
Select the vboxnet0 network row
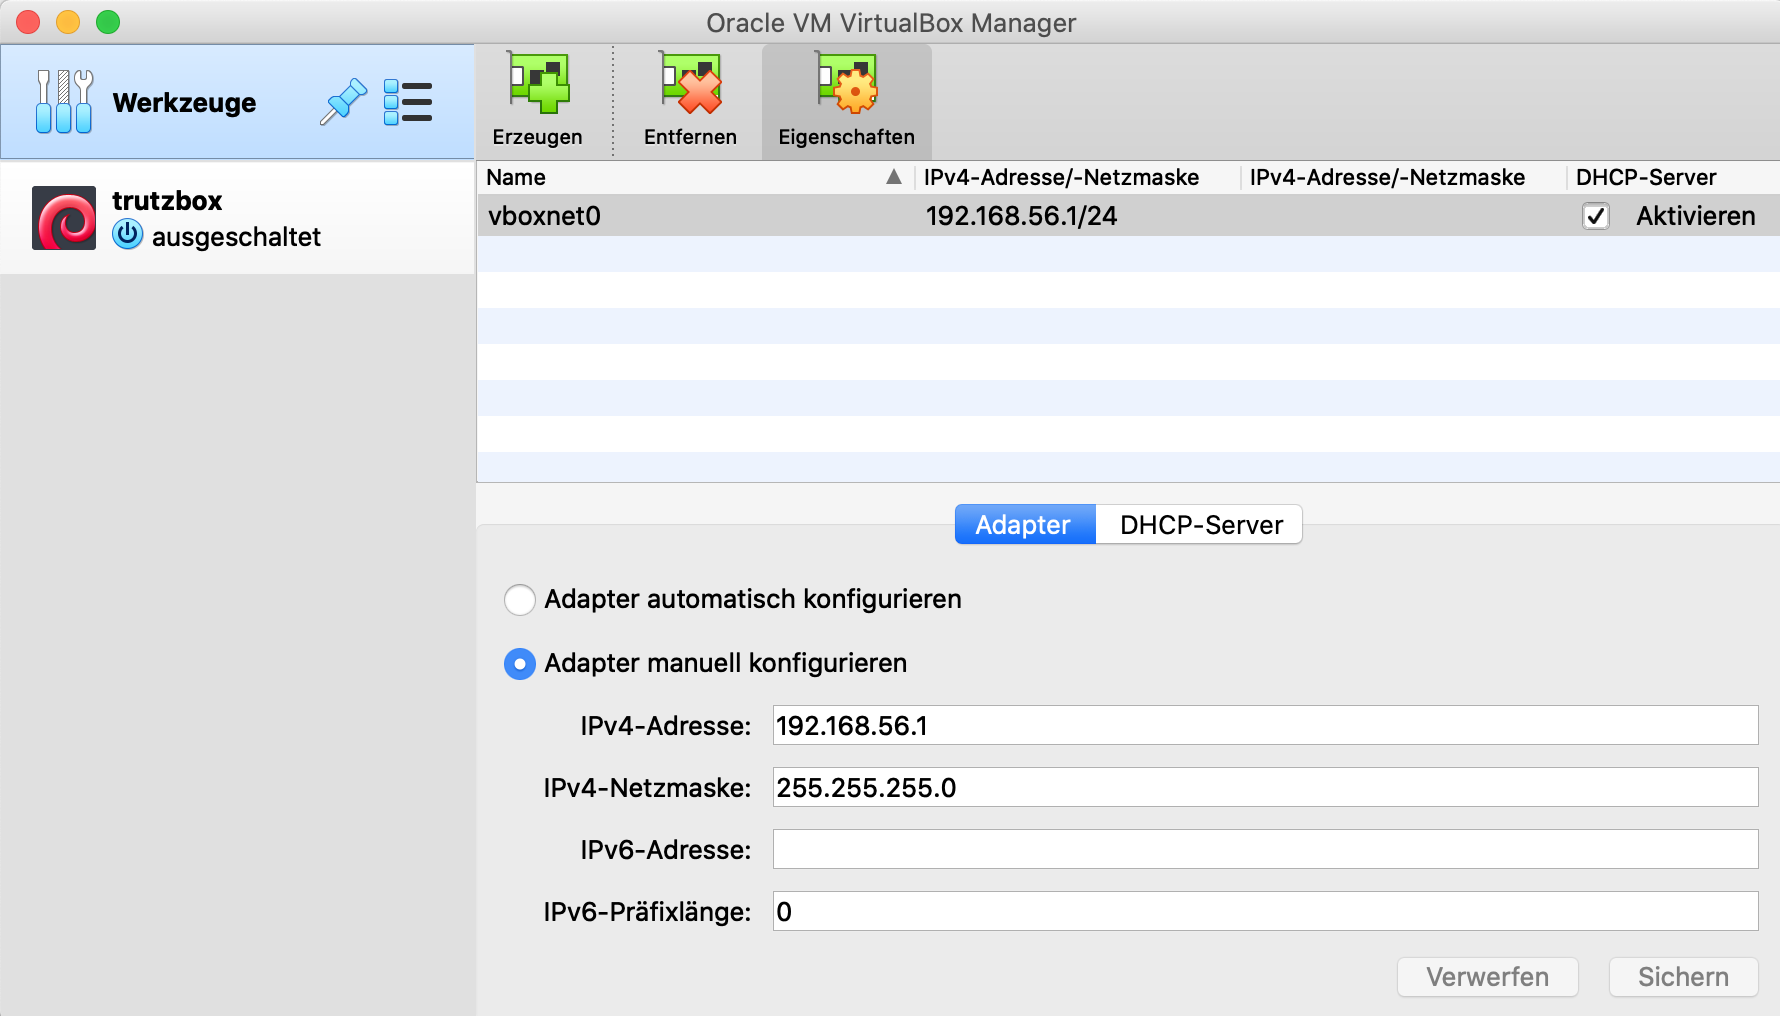tap(700, 216)
